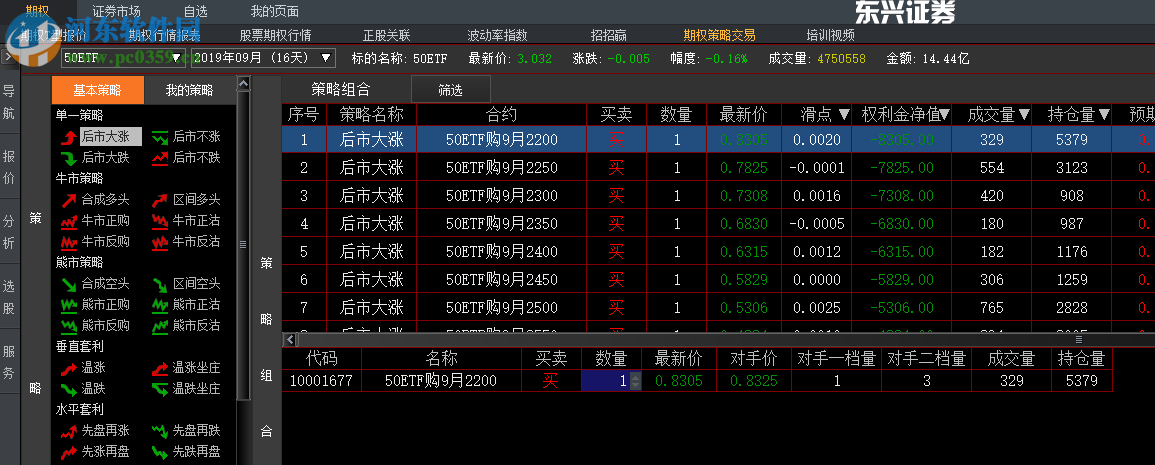This screenshot has width=1155, height=465.
Task: Open the 50ETF underlying dropdown
Action: (x=122, y=58)
